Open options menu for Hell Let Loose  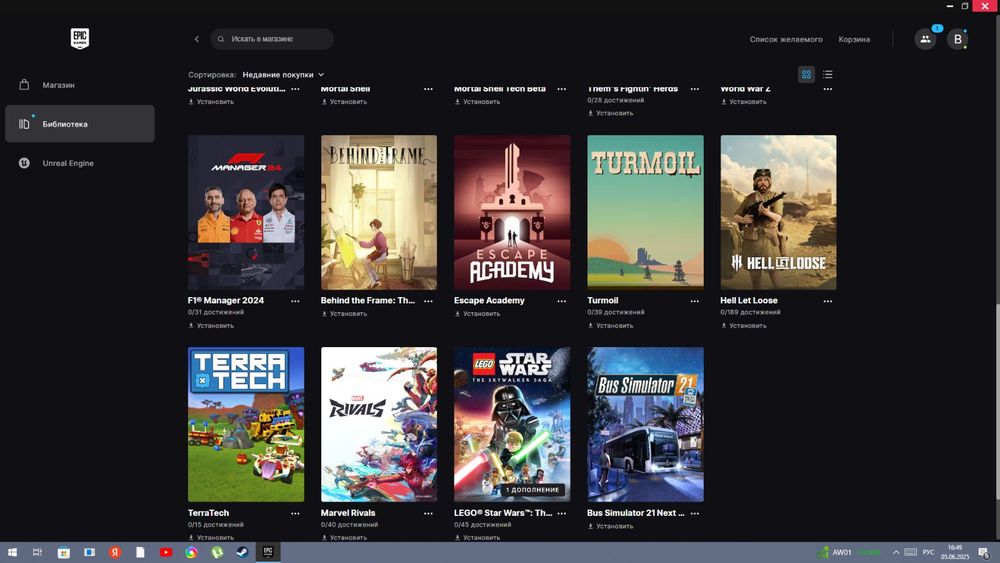click(x=828, y=301)
